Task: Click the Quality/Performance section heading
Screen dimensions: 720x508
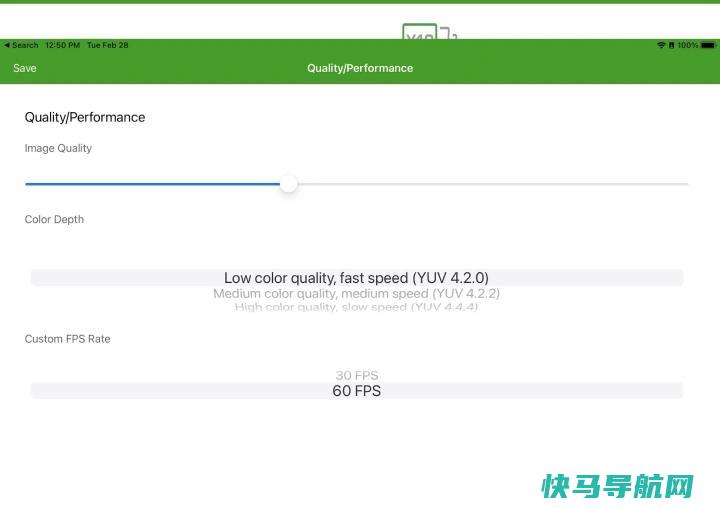Action: point(85,118)
